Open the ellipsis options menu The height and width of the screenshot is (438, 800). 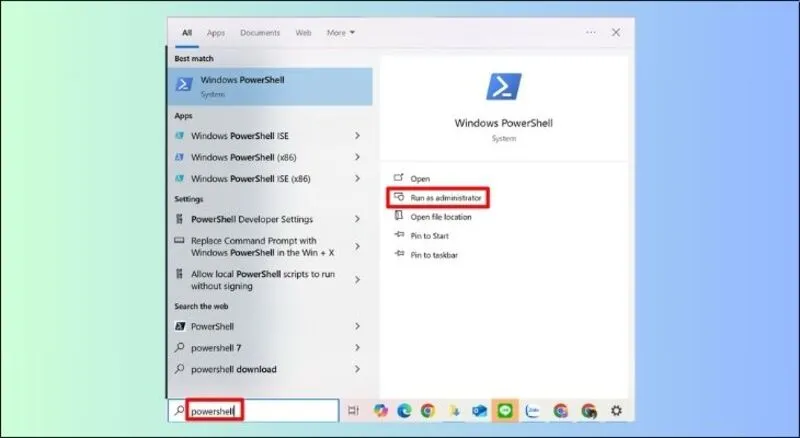pyautogui.click(x=591, y=32)
